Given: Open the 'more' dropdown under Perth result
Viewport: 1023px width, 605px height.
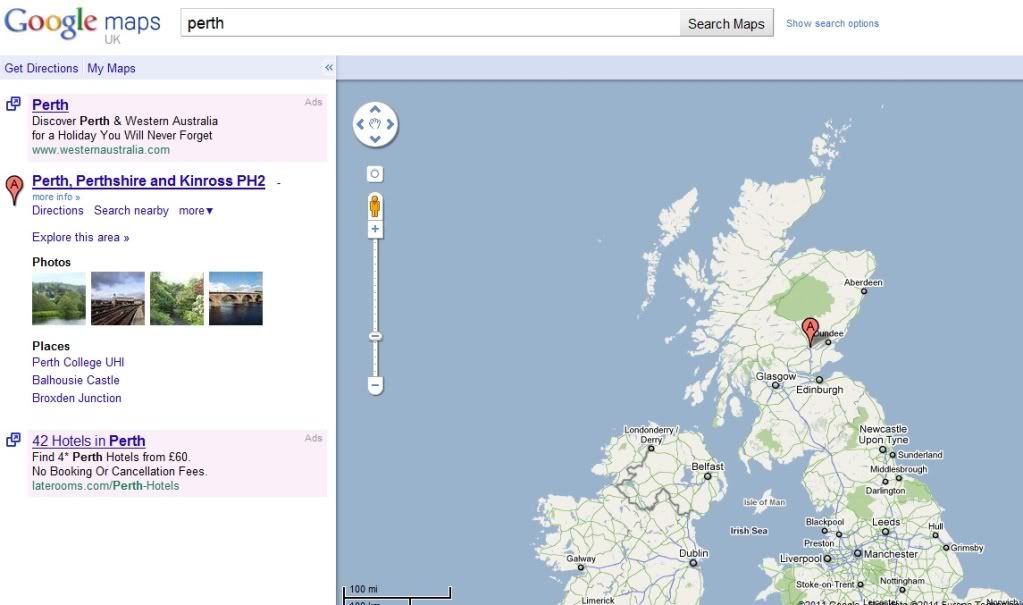Looking at the screenshot, I should point(196,211).
